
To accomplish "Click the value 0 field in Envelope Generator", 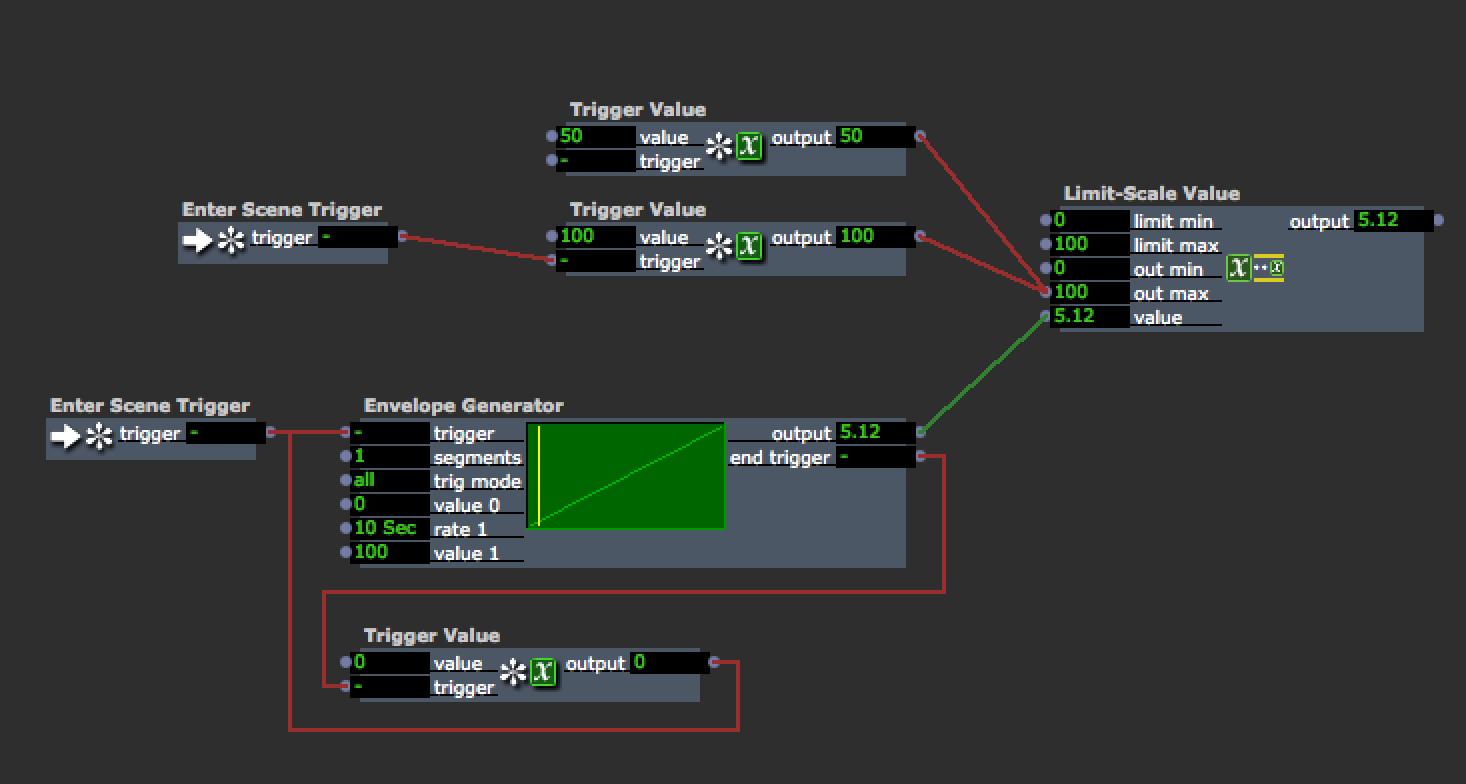I will (390, 504).
